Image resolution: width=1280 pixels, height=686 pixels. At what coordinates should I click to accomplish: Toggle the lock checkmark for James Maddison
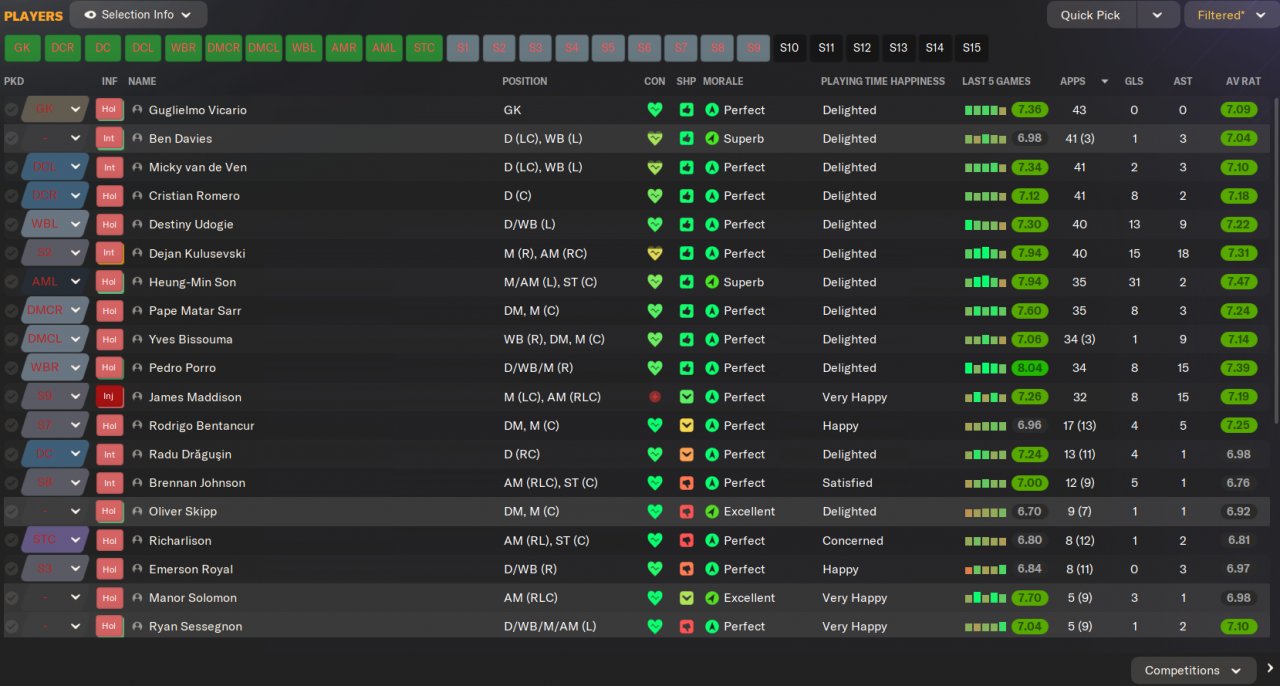[11, 397]
